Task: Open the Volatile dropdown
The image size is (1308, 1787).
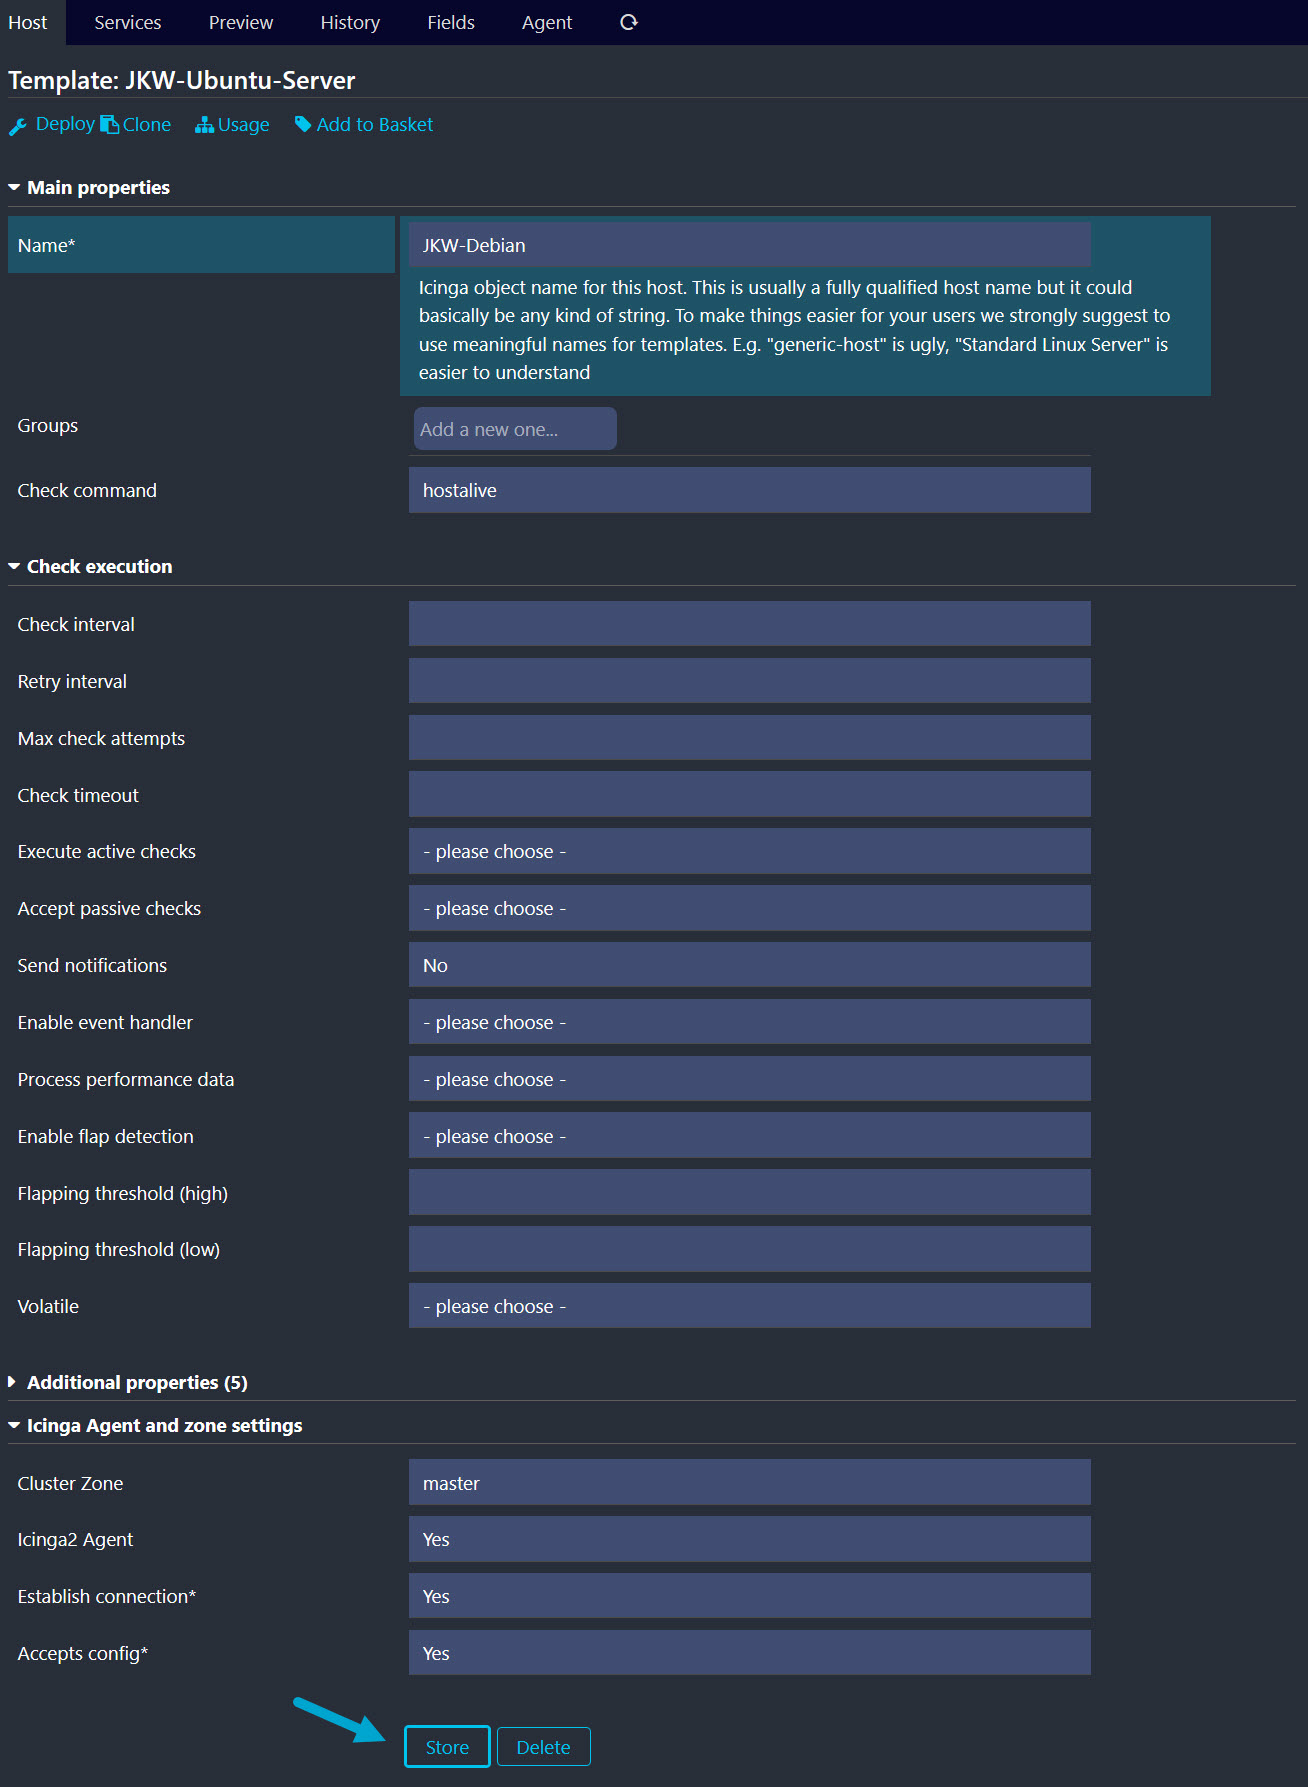Action: coord(749,1306)
